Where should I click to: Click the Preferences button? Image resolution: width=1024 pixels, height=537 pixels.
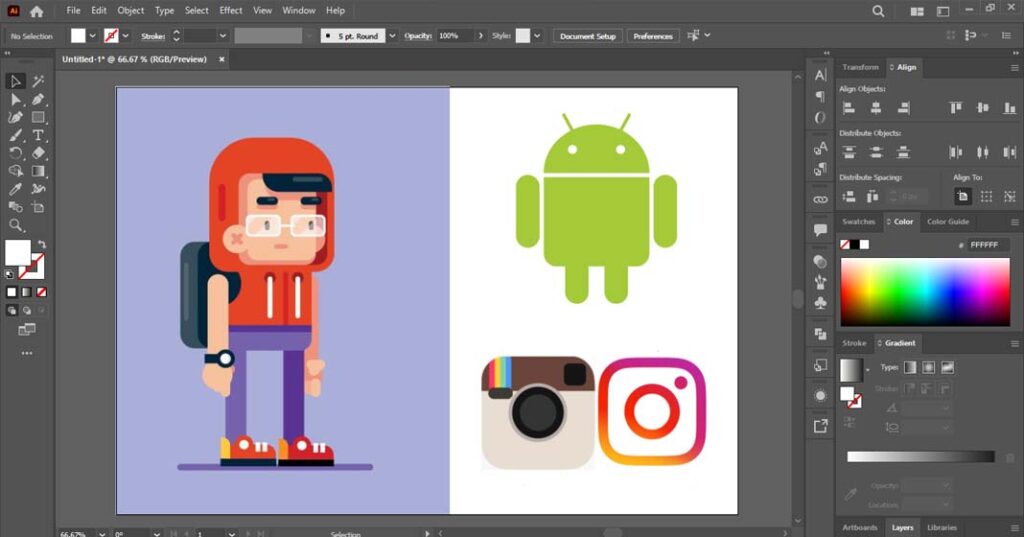point(652,36)
